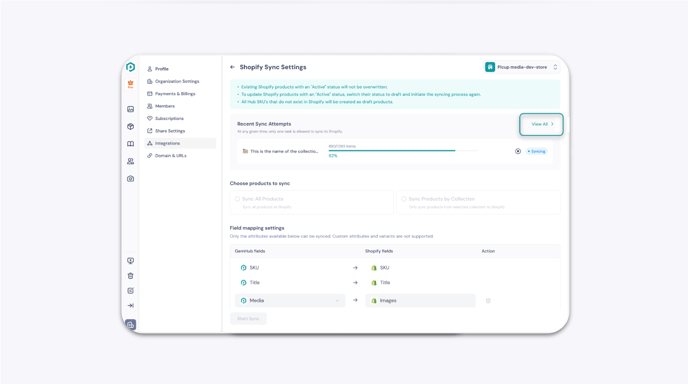This screenshot has height=384, width=688.
Task: Click the Syncing status badge
Action: click(x=537, y=151)
